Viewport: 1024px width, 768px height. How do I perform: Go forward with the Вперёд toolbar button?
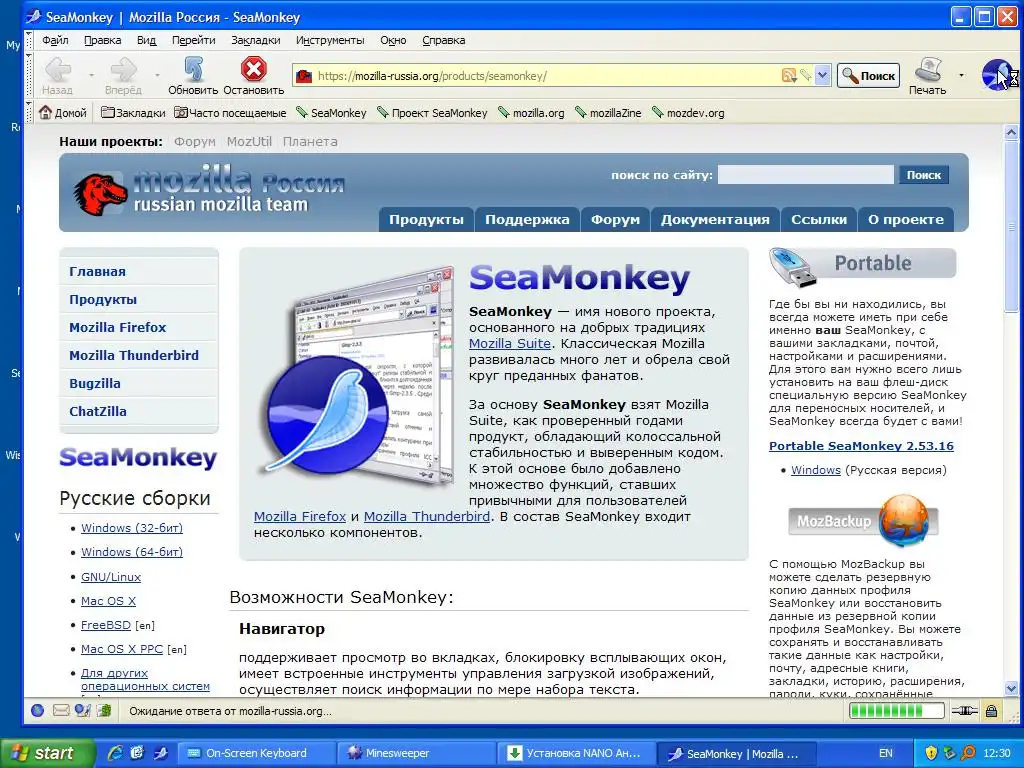coord(123,76)
